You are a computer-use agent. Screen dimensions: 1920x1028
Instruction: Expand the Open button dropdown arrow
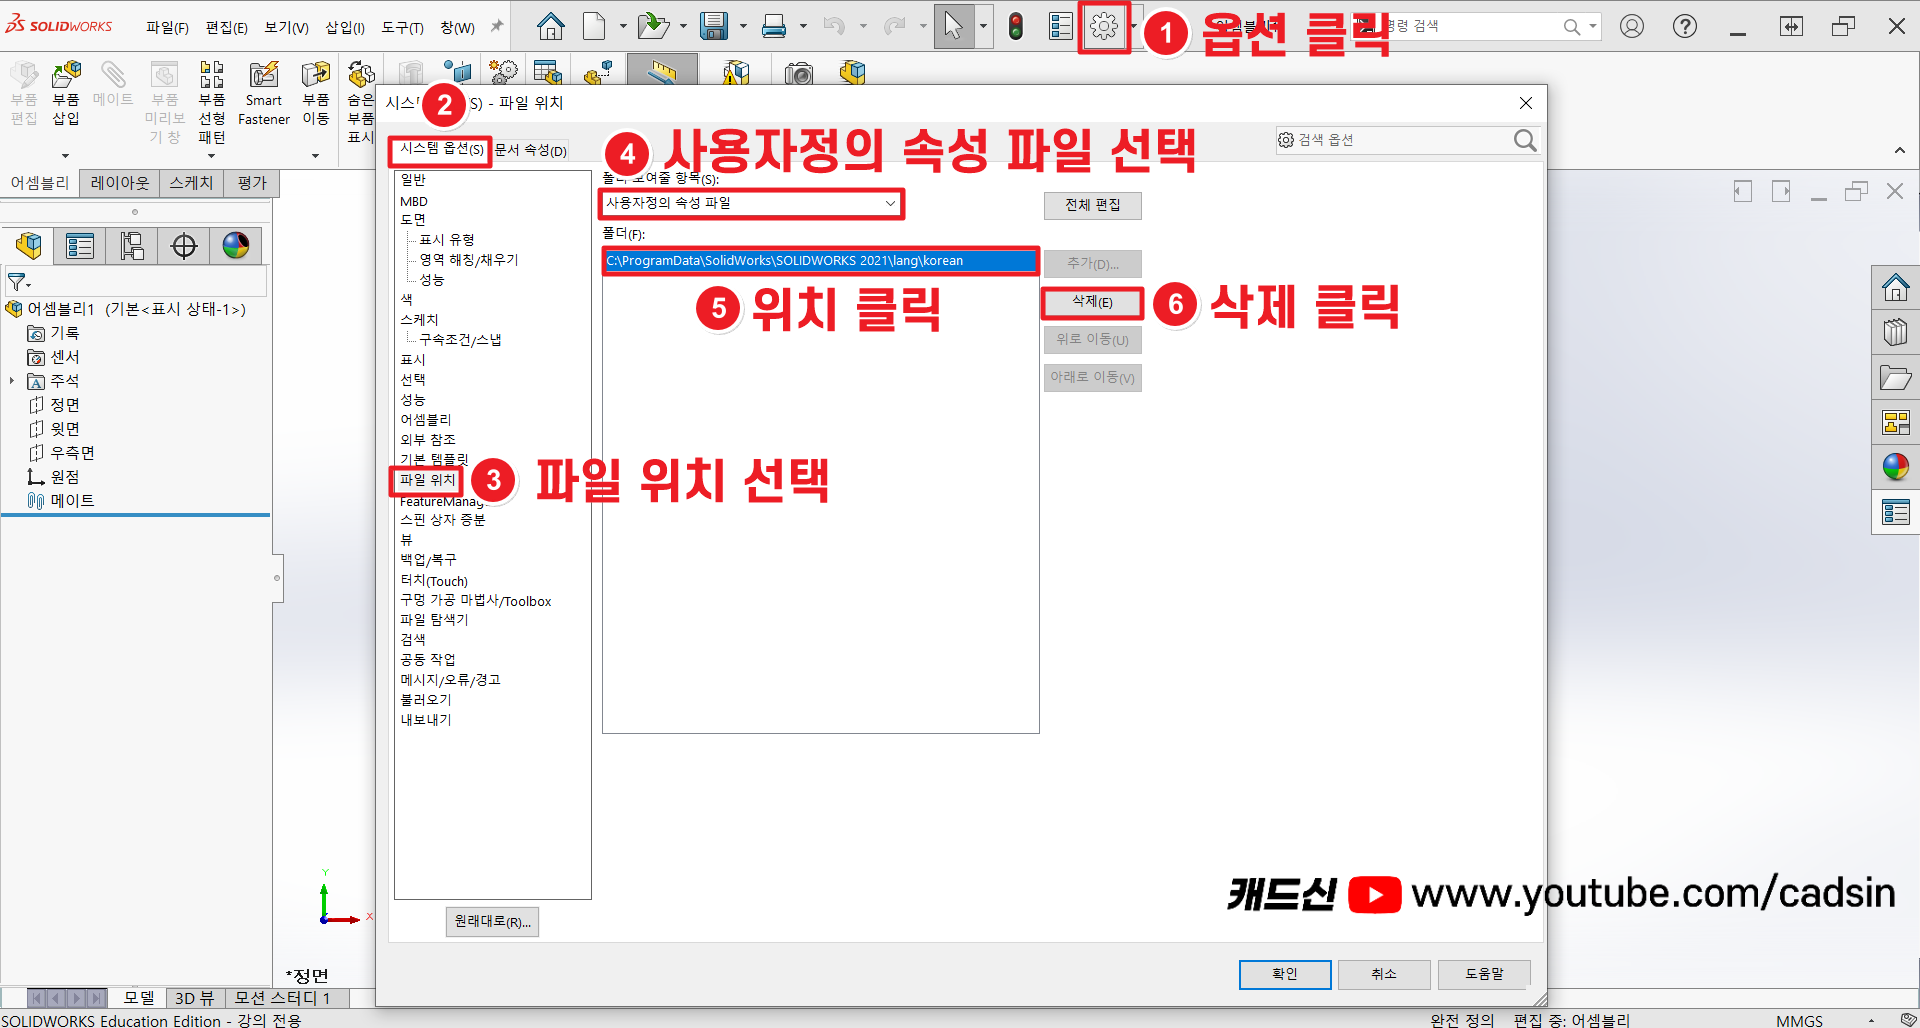(x=683, y=27)
